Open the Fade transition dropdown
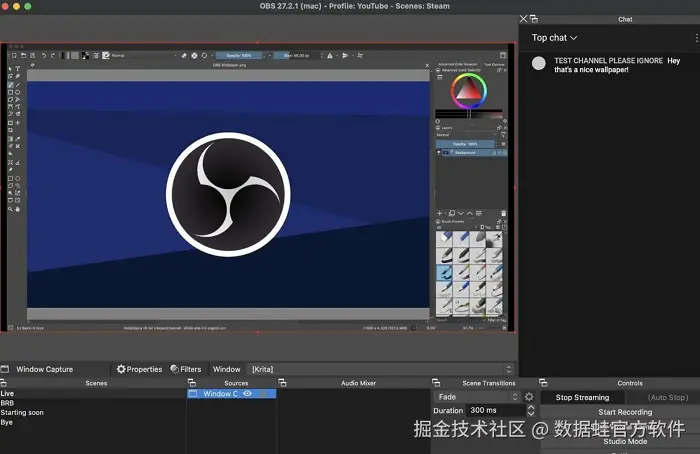 [x=477, y=397]
